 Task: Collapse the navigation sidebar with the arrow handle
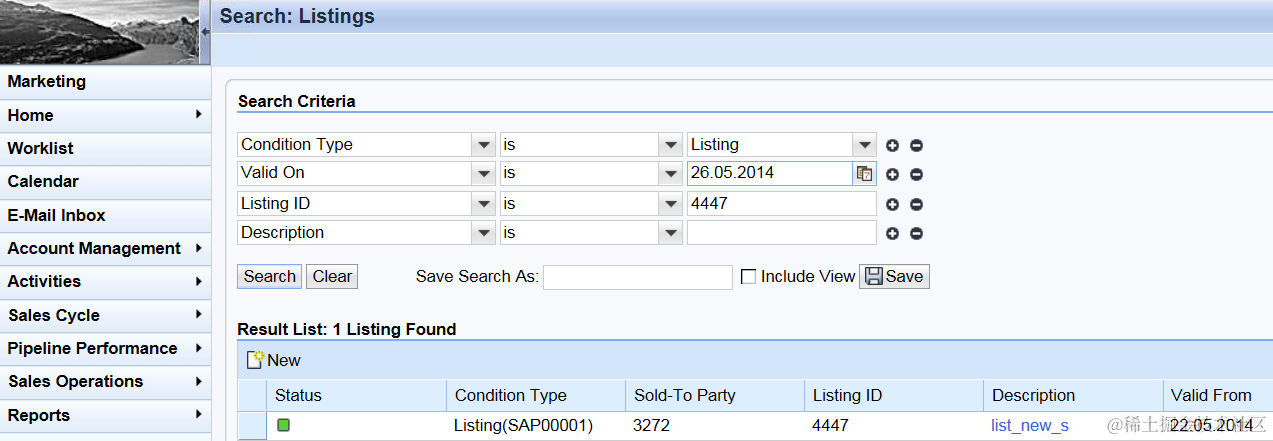pyautogui.click(x=205, y=32)
